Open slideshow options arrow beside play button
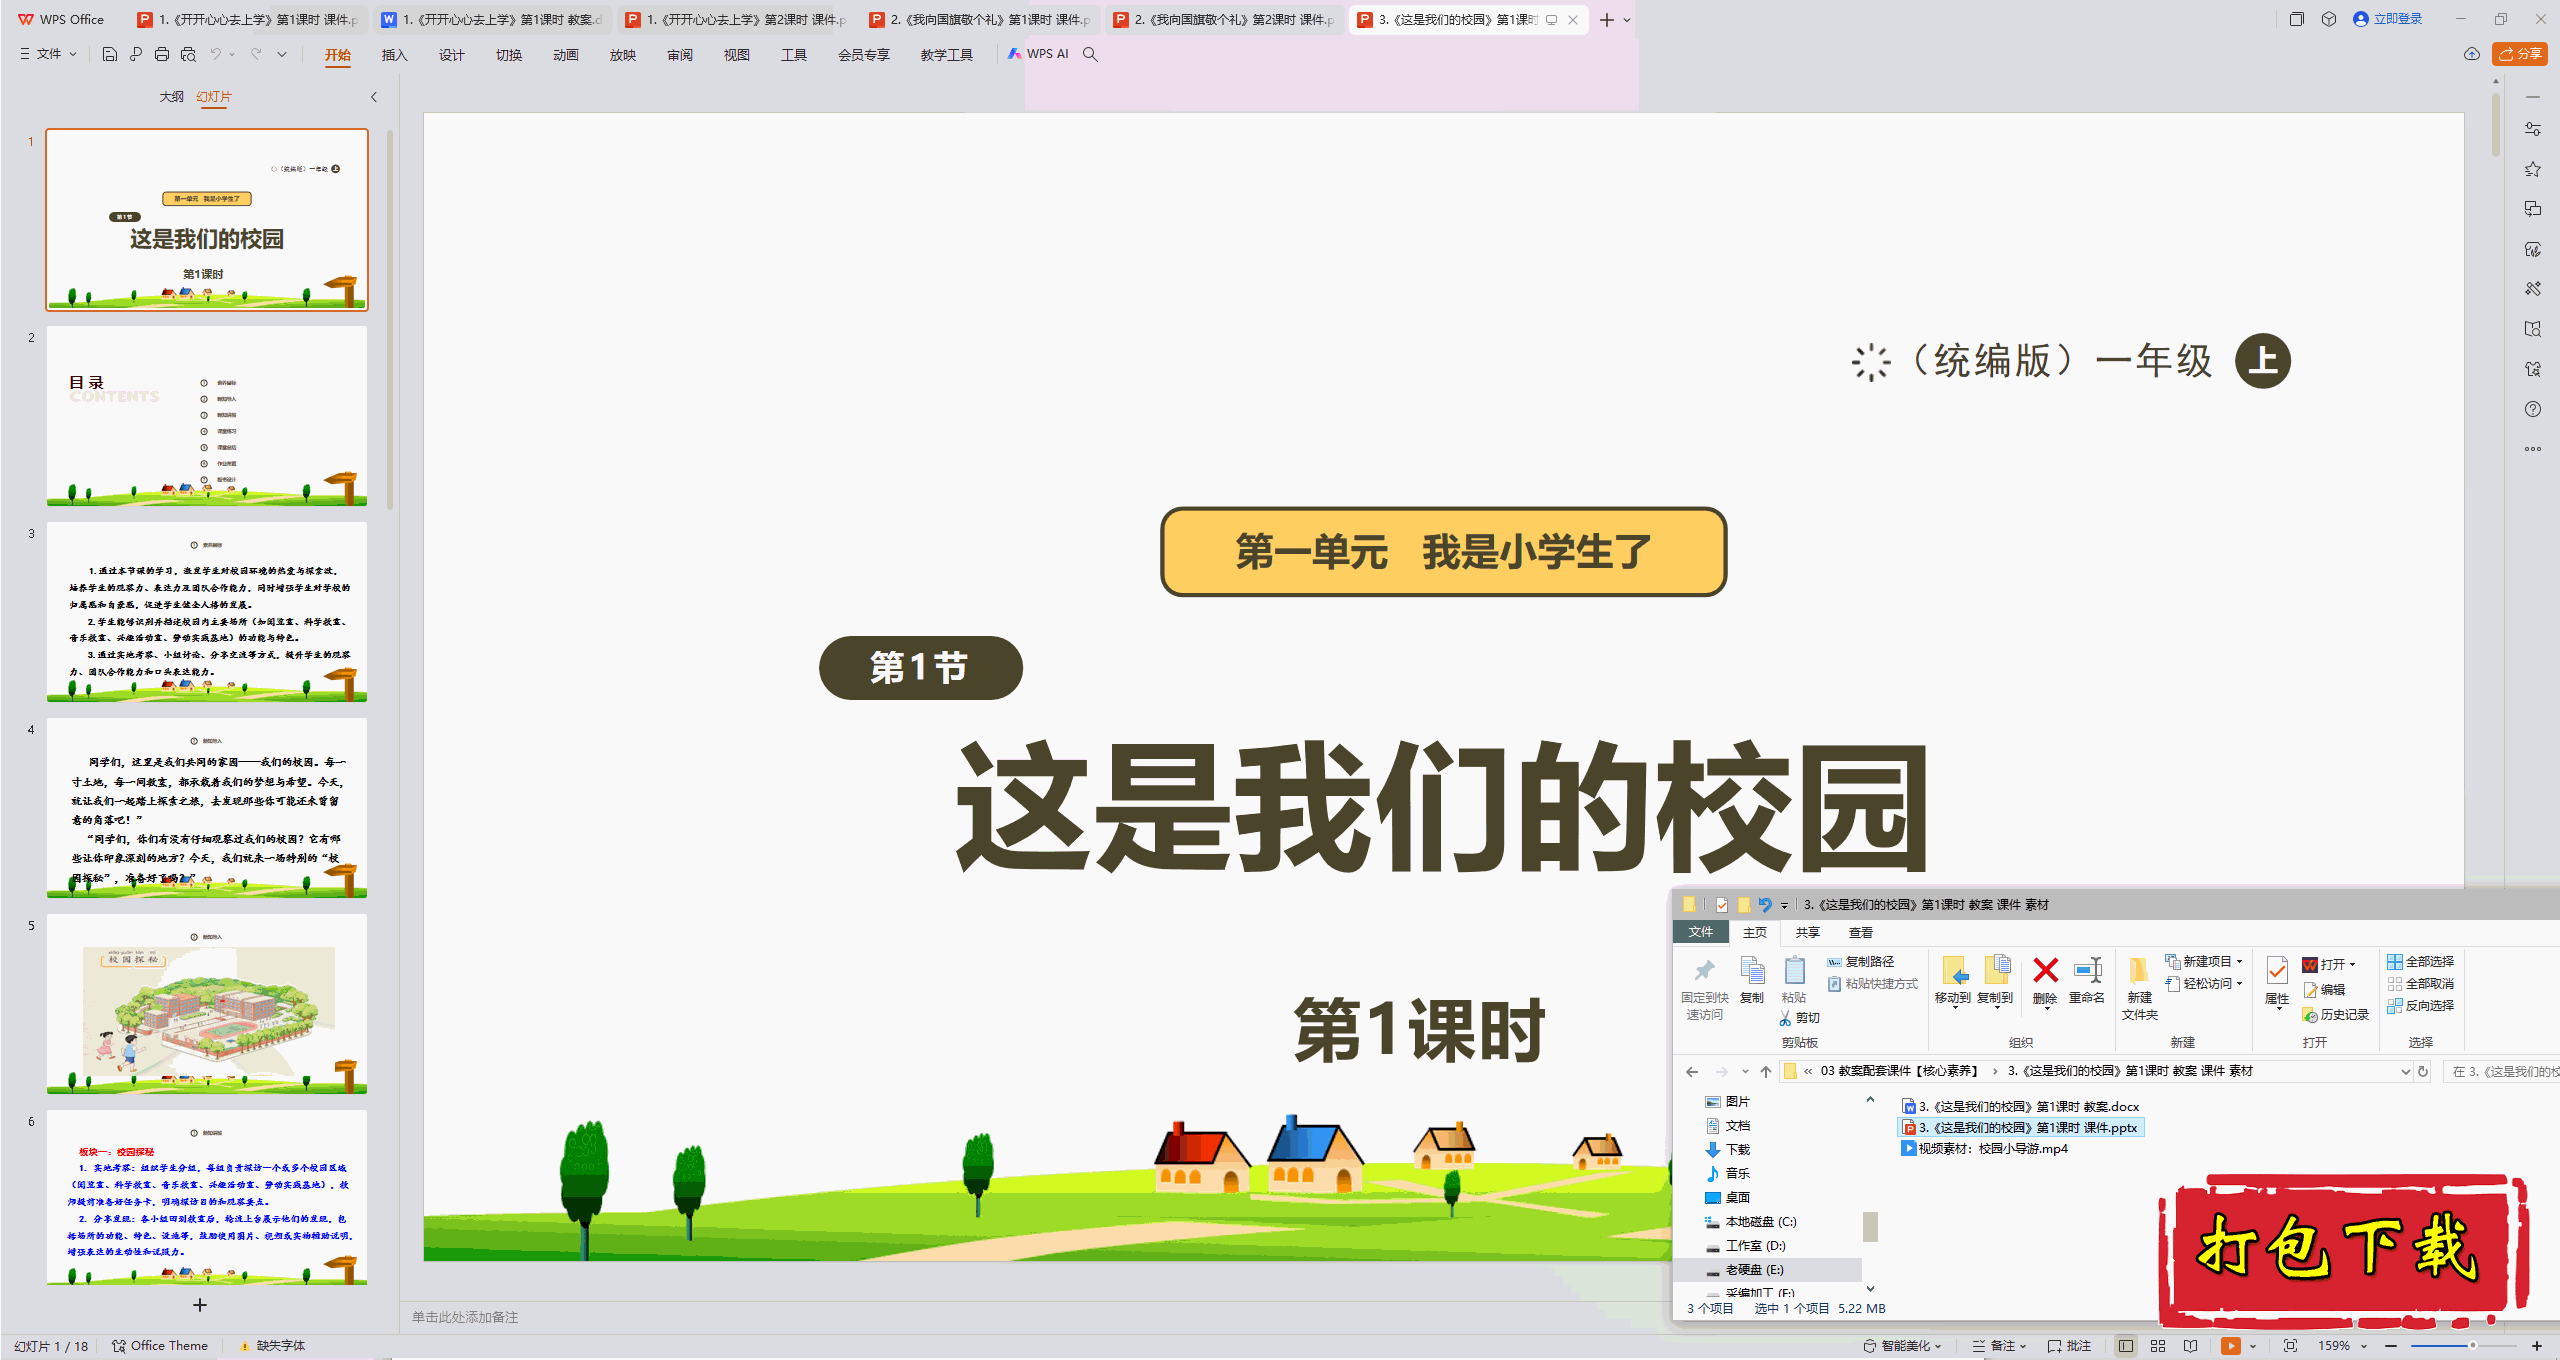This screenshot has width=2560, height=1360. click(2253, 1346)
